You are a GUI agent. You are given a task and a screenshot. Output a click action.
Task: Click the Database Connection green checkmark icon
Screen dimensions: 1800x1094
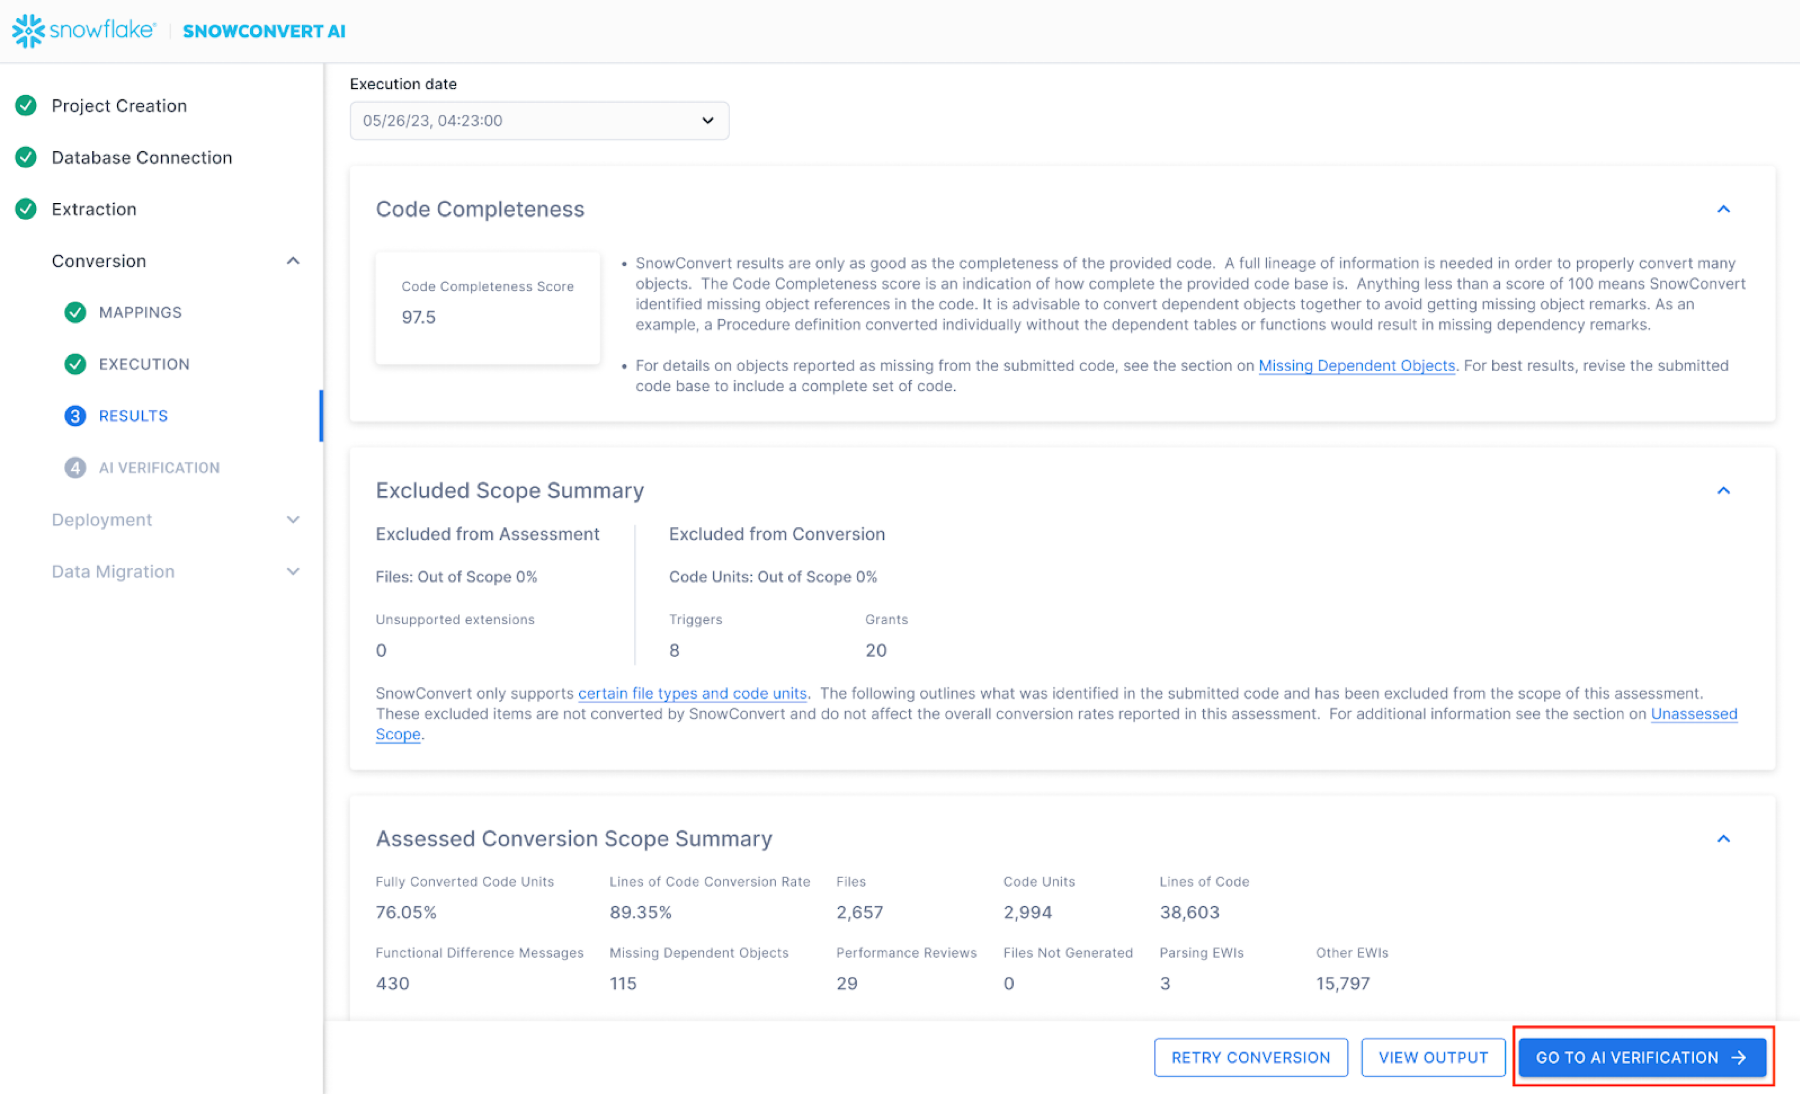pyautogui.click(x=26, y=158)
